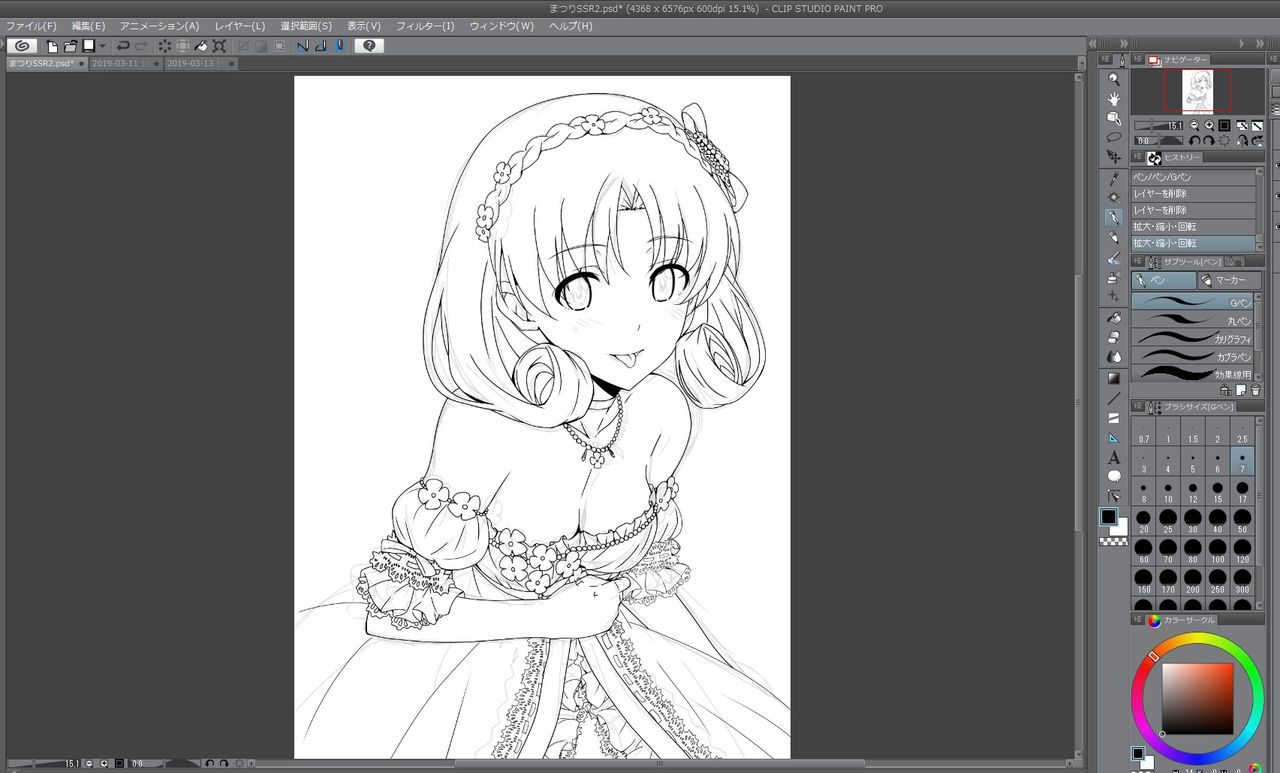Viewport: 1280px width, 773px height.
Task: Click the Clear (dotted circle) icon
Action: point(164,46)
